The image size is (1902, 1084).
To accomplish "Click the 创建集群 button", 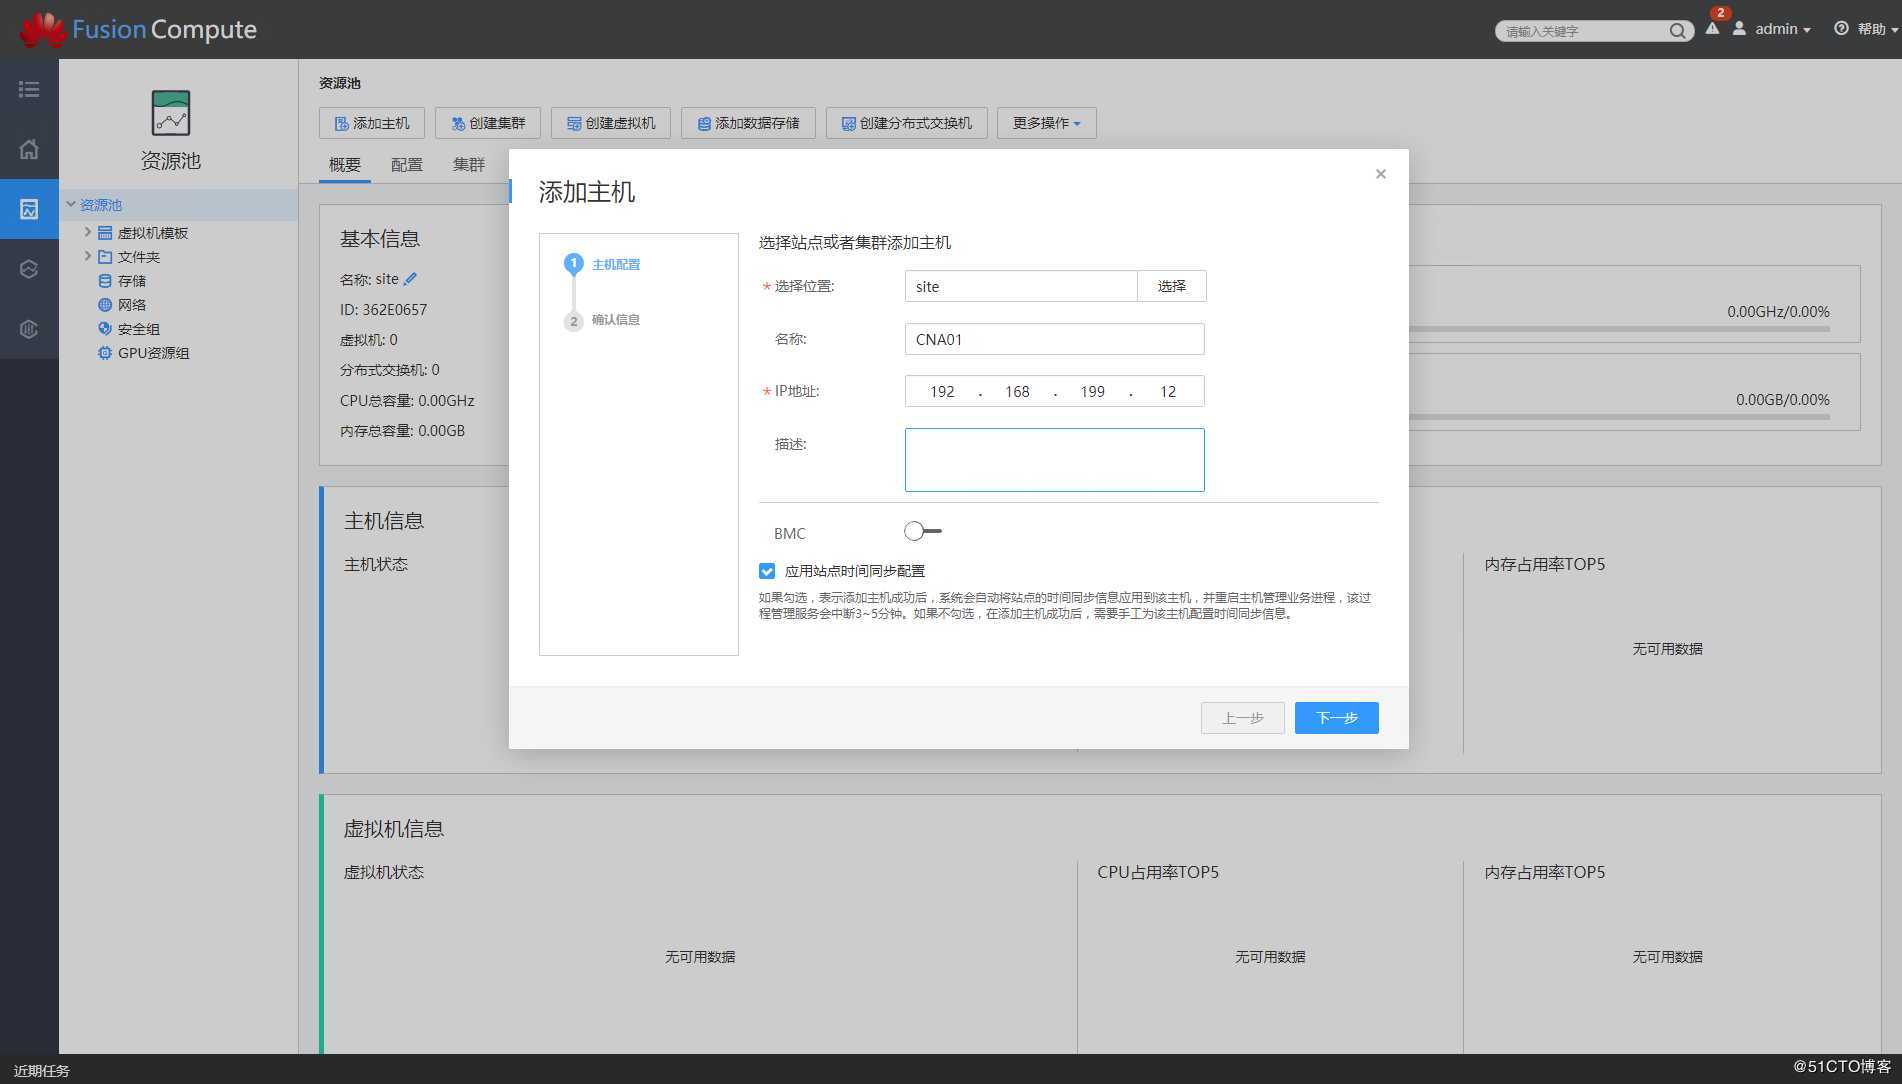I will [x=488, y=123].
